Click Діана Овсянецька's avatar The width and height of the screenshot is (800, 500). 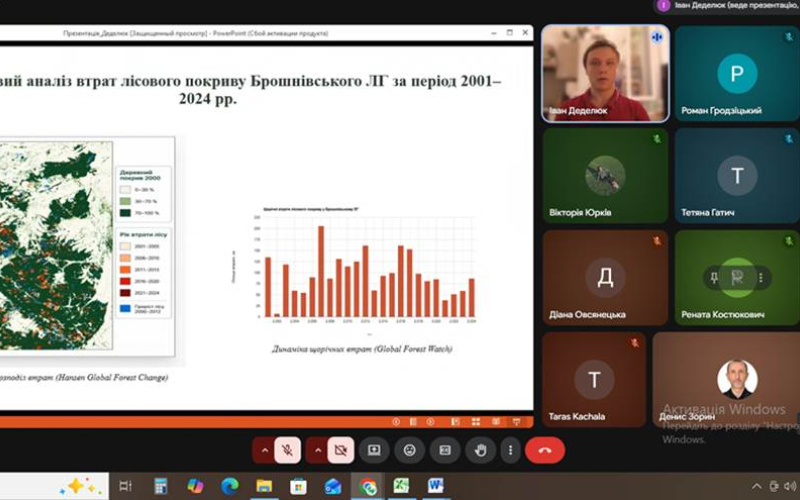(605, 277)
